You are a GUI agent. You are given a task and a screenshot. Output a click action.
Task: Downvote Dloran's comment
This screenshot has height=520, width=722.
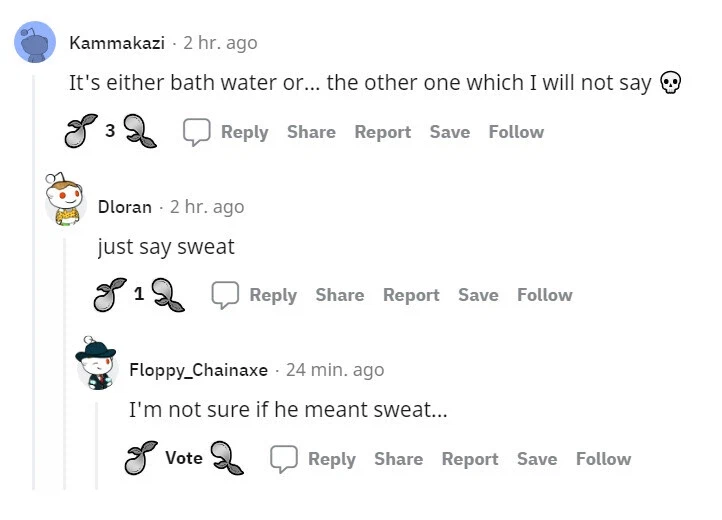point(167,295)
